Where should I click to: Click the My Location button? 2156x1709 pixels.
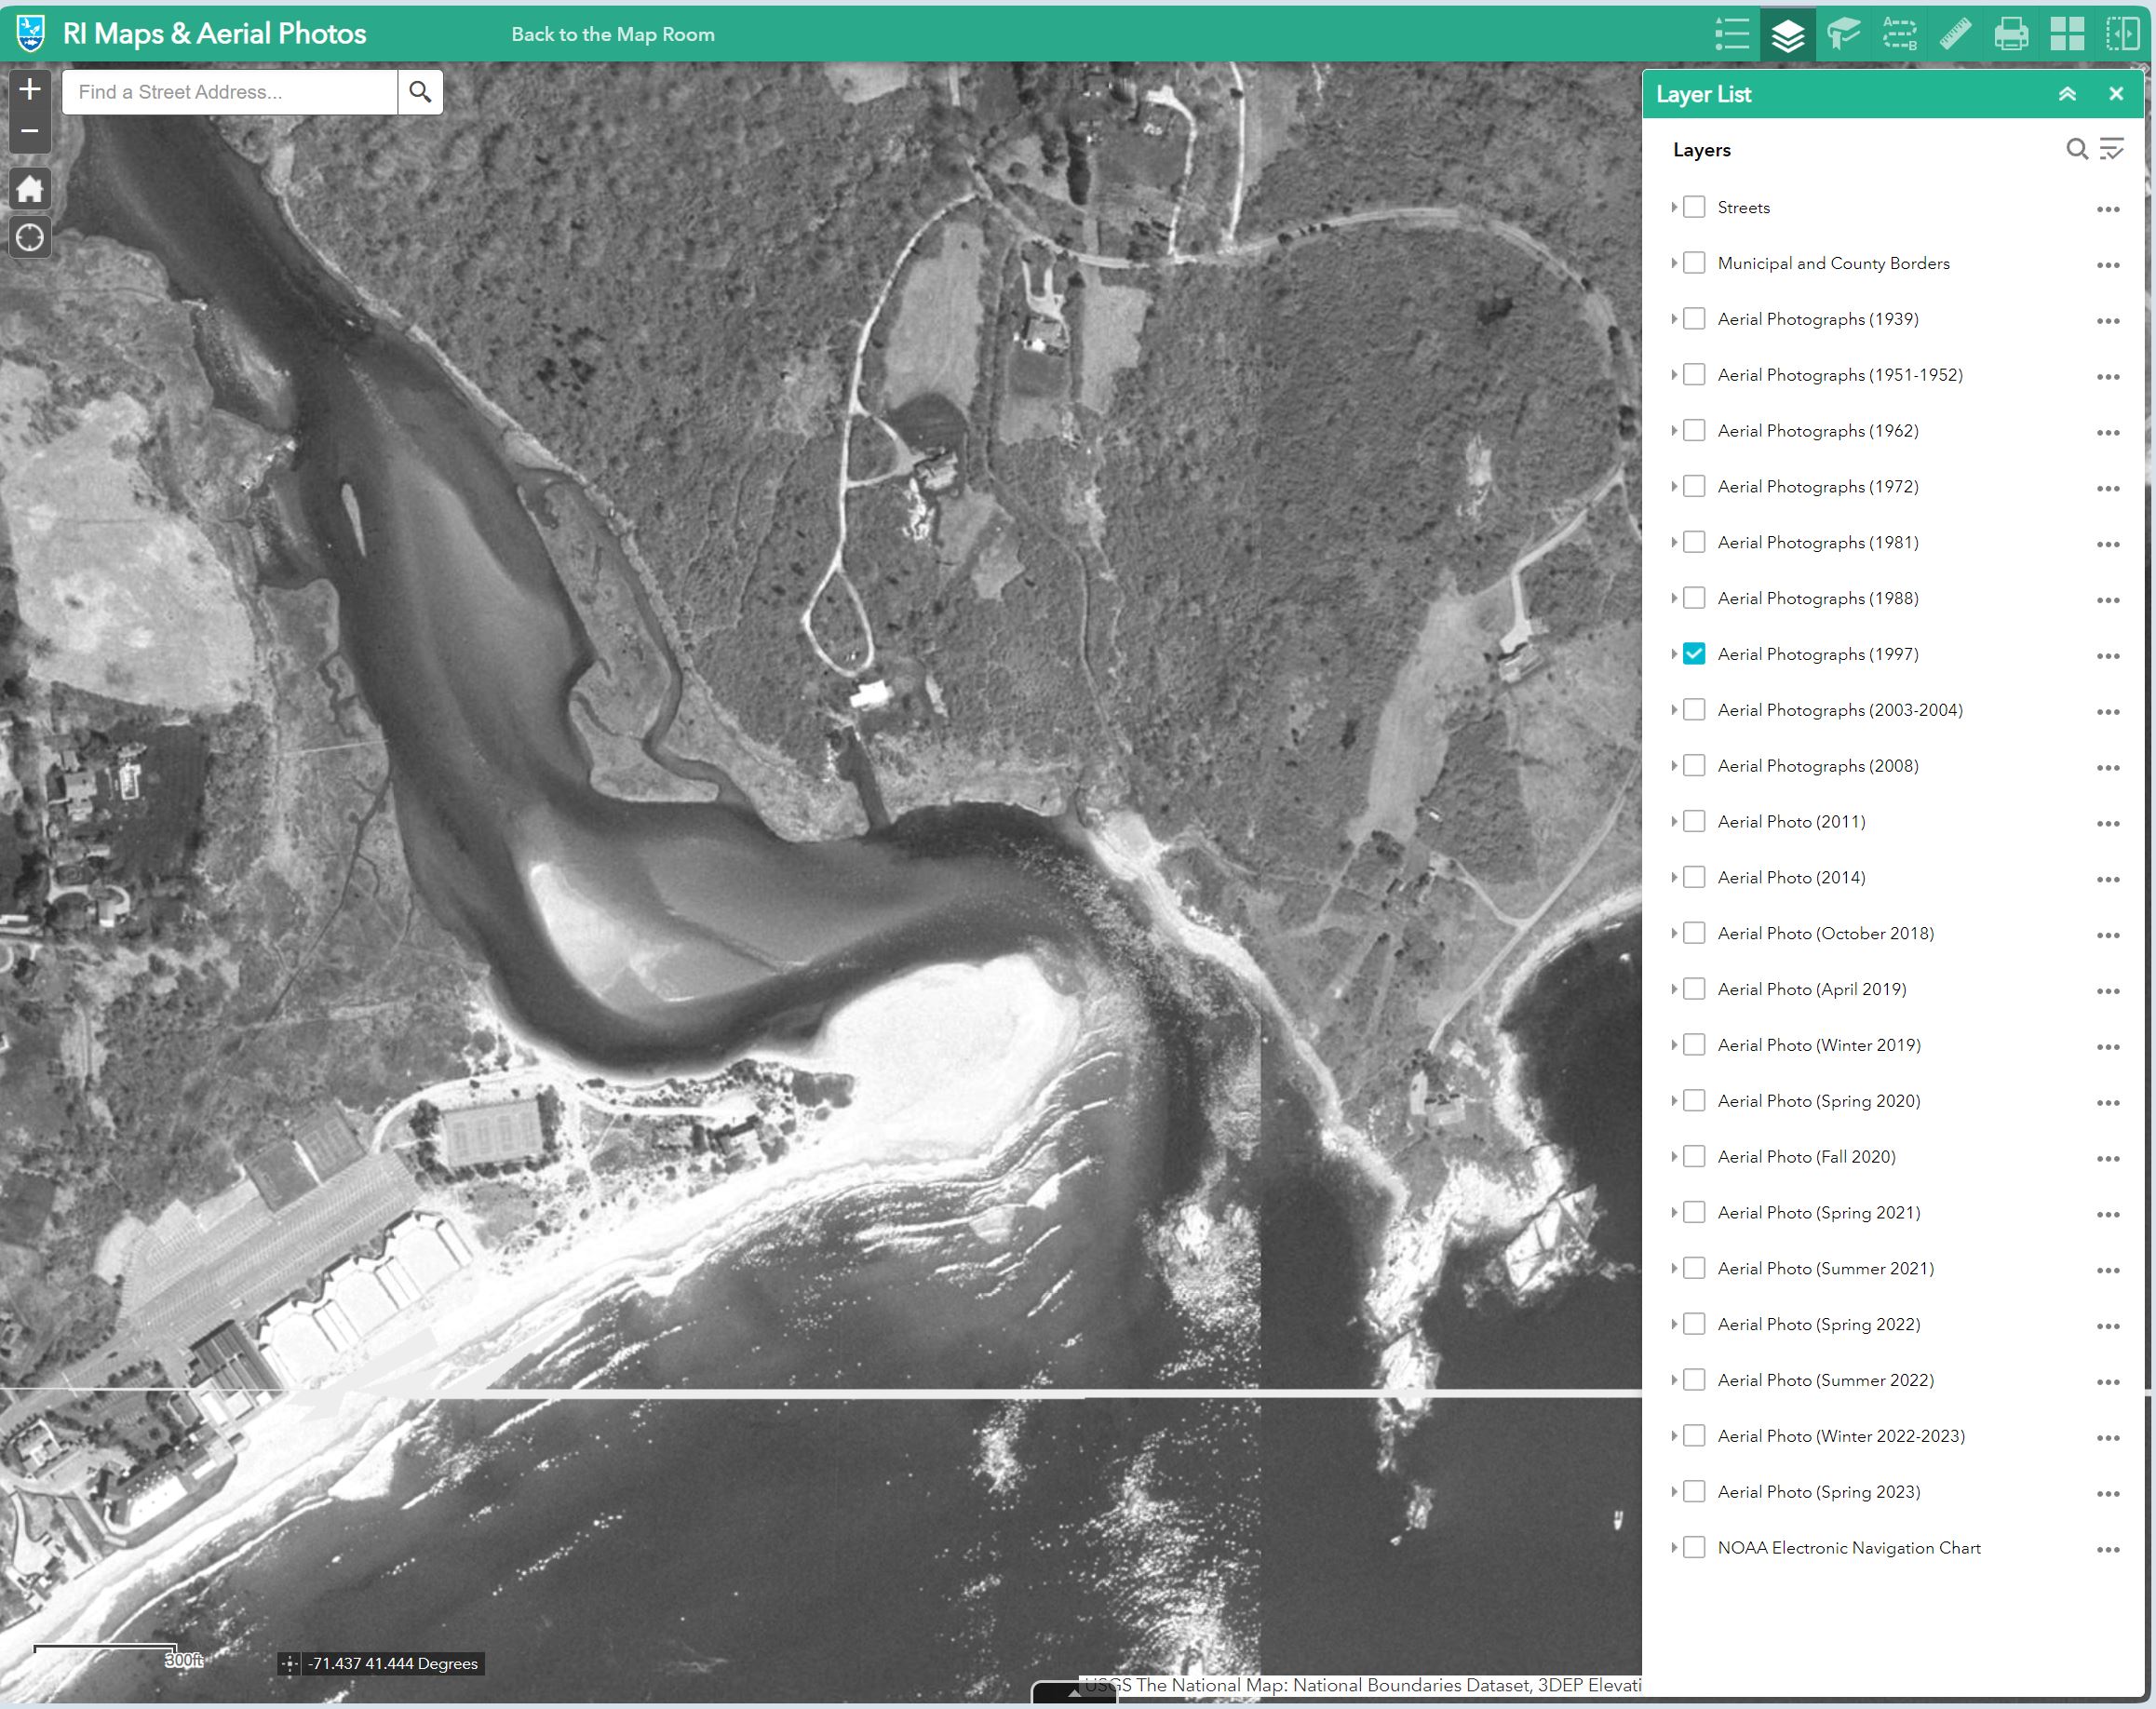(x=30, y=238)
